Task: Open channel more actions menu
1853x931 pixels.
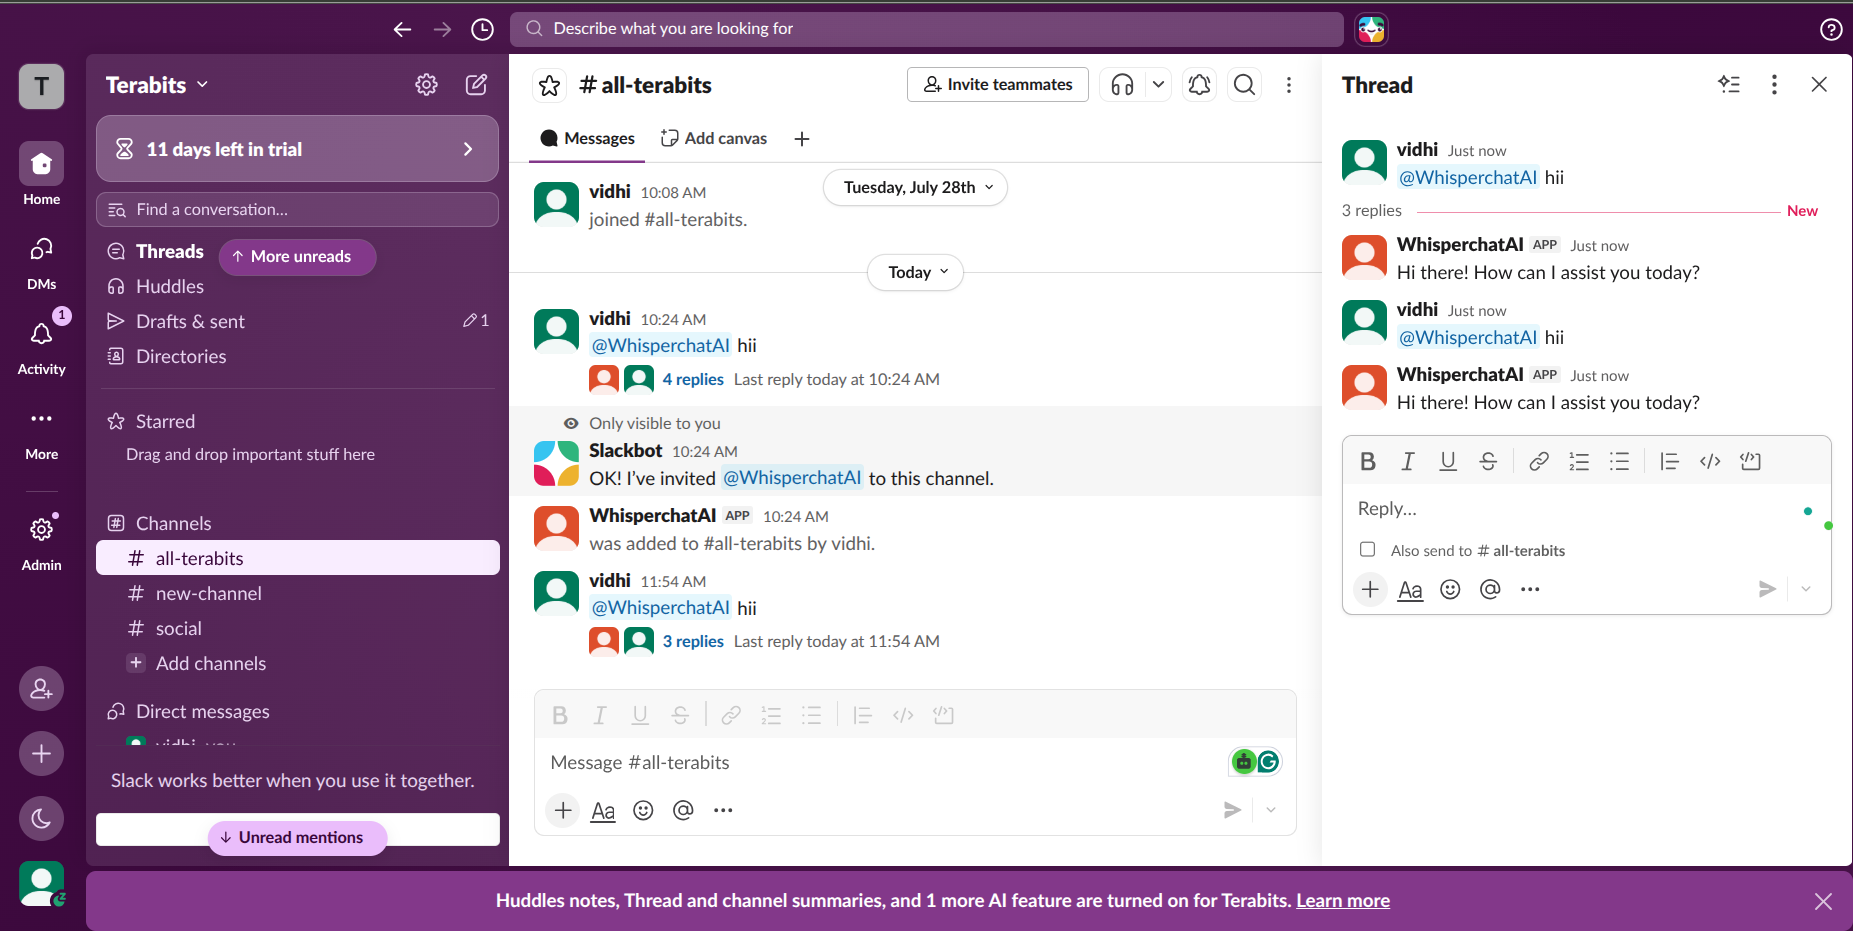Action: (x=1289, y=85)
